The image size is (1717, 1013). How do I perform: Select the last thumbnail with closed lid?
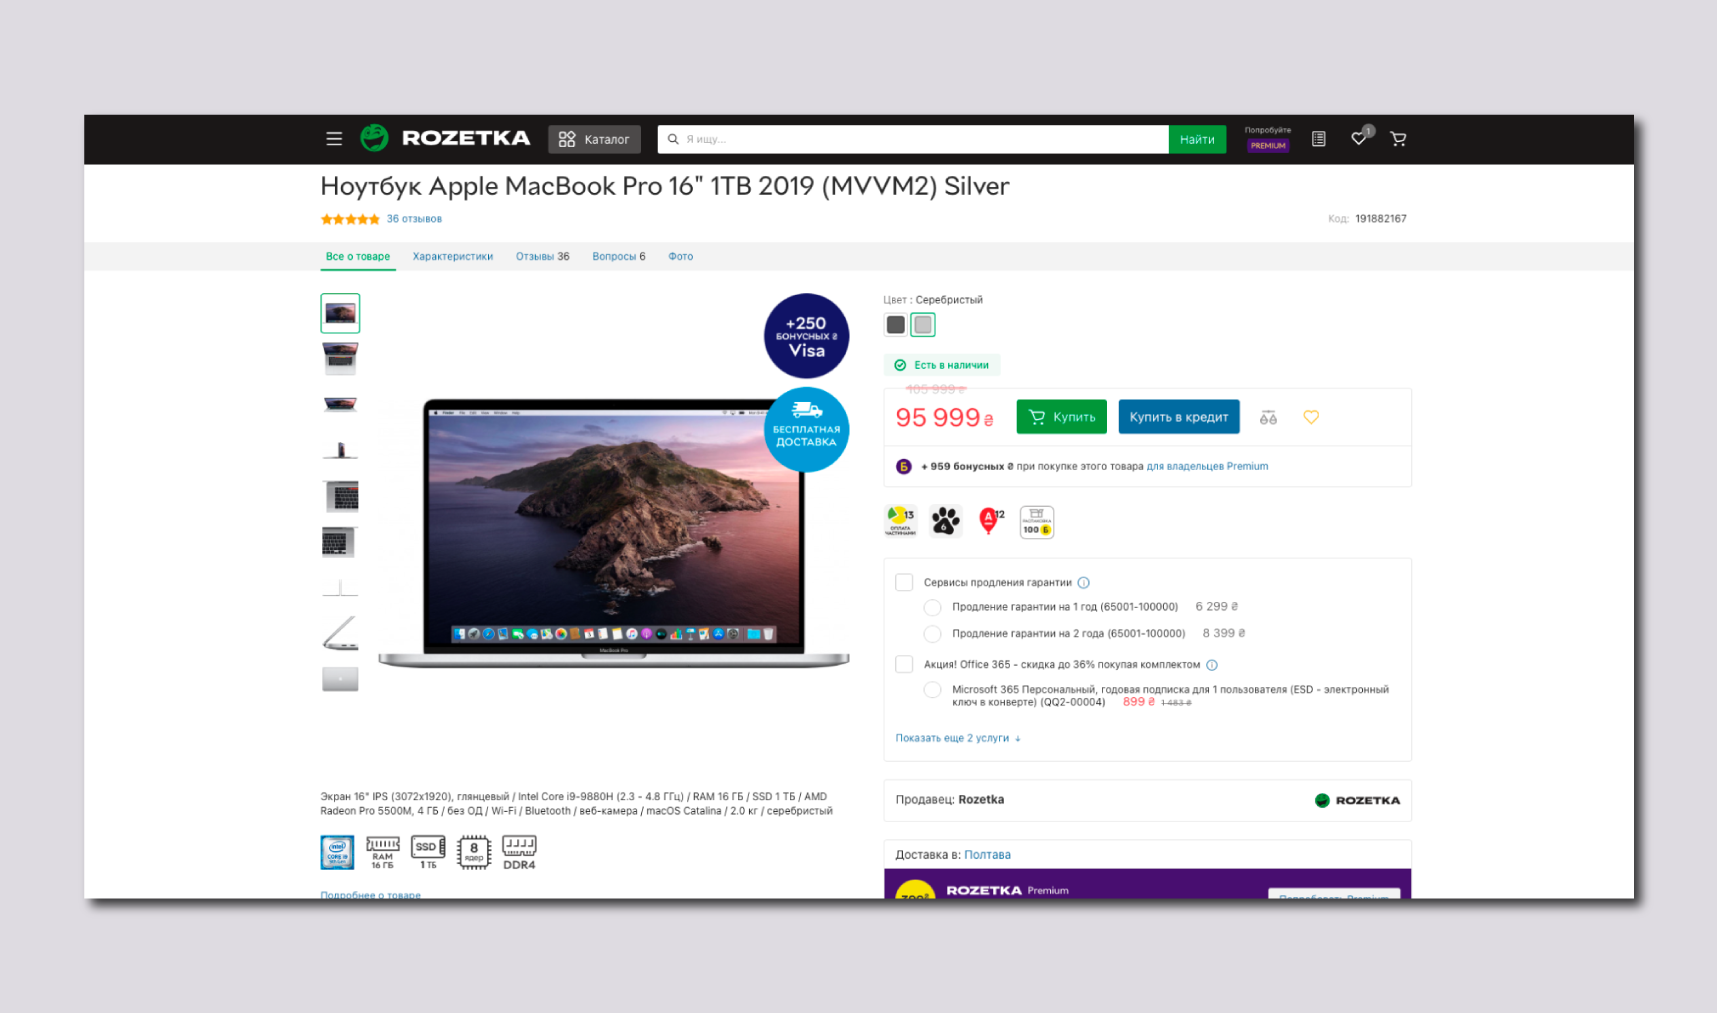tap(340, 679)
